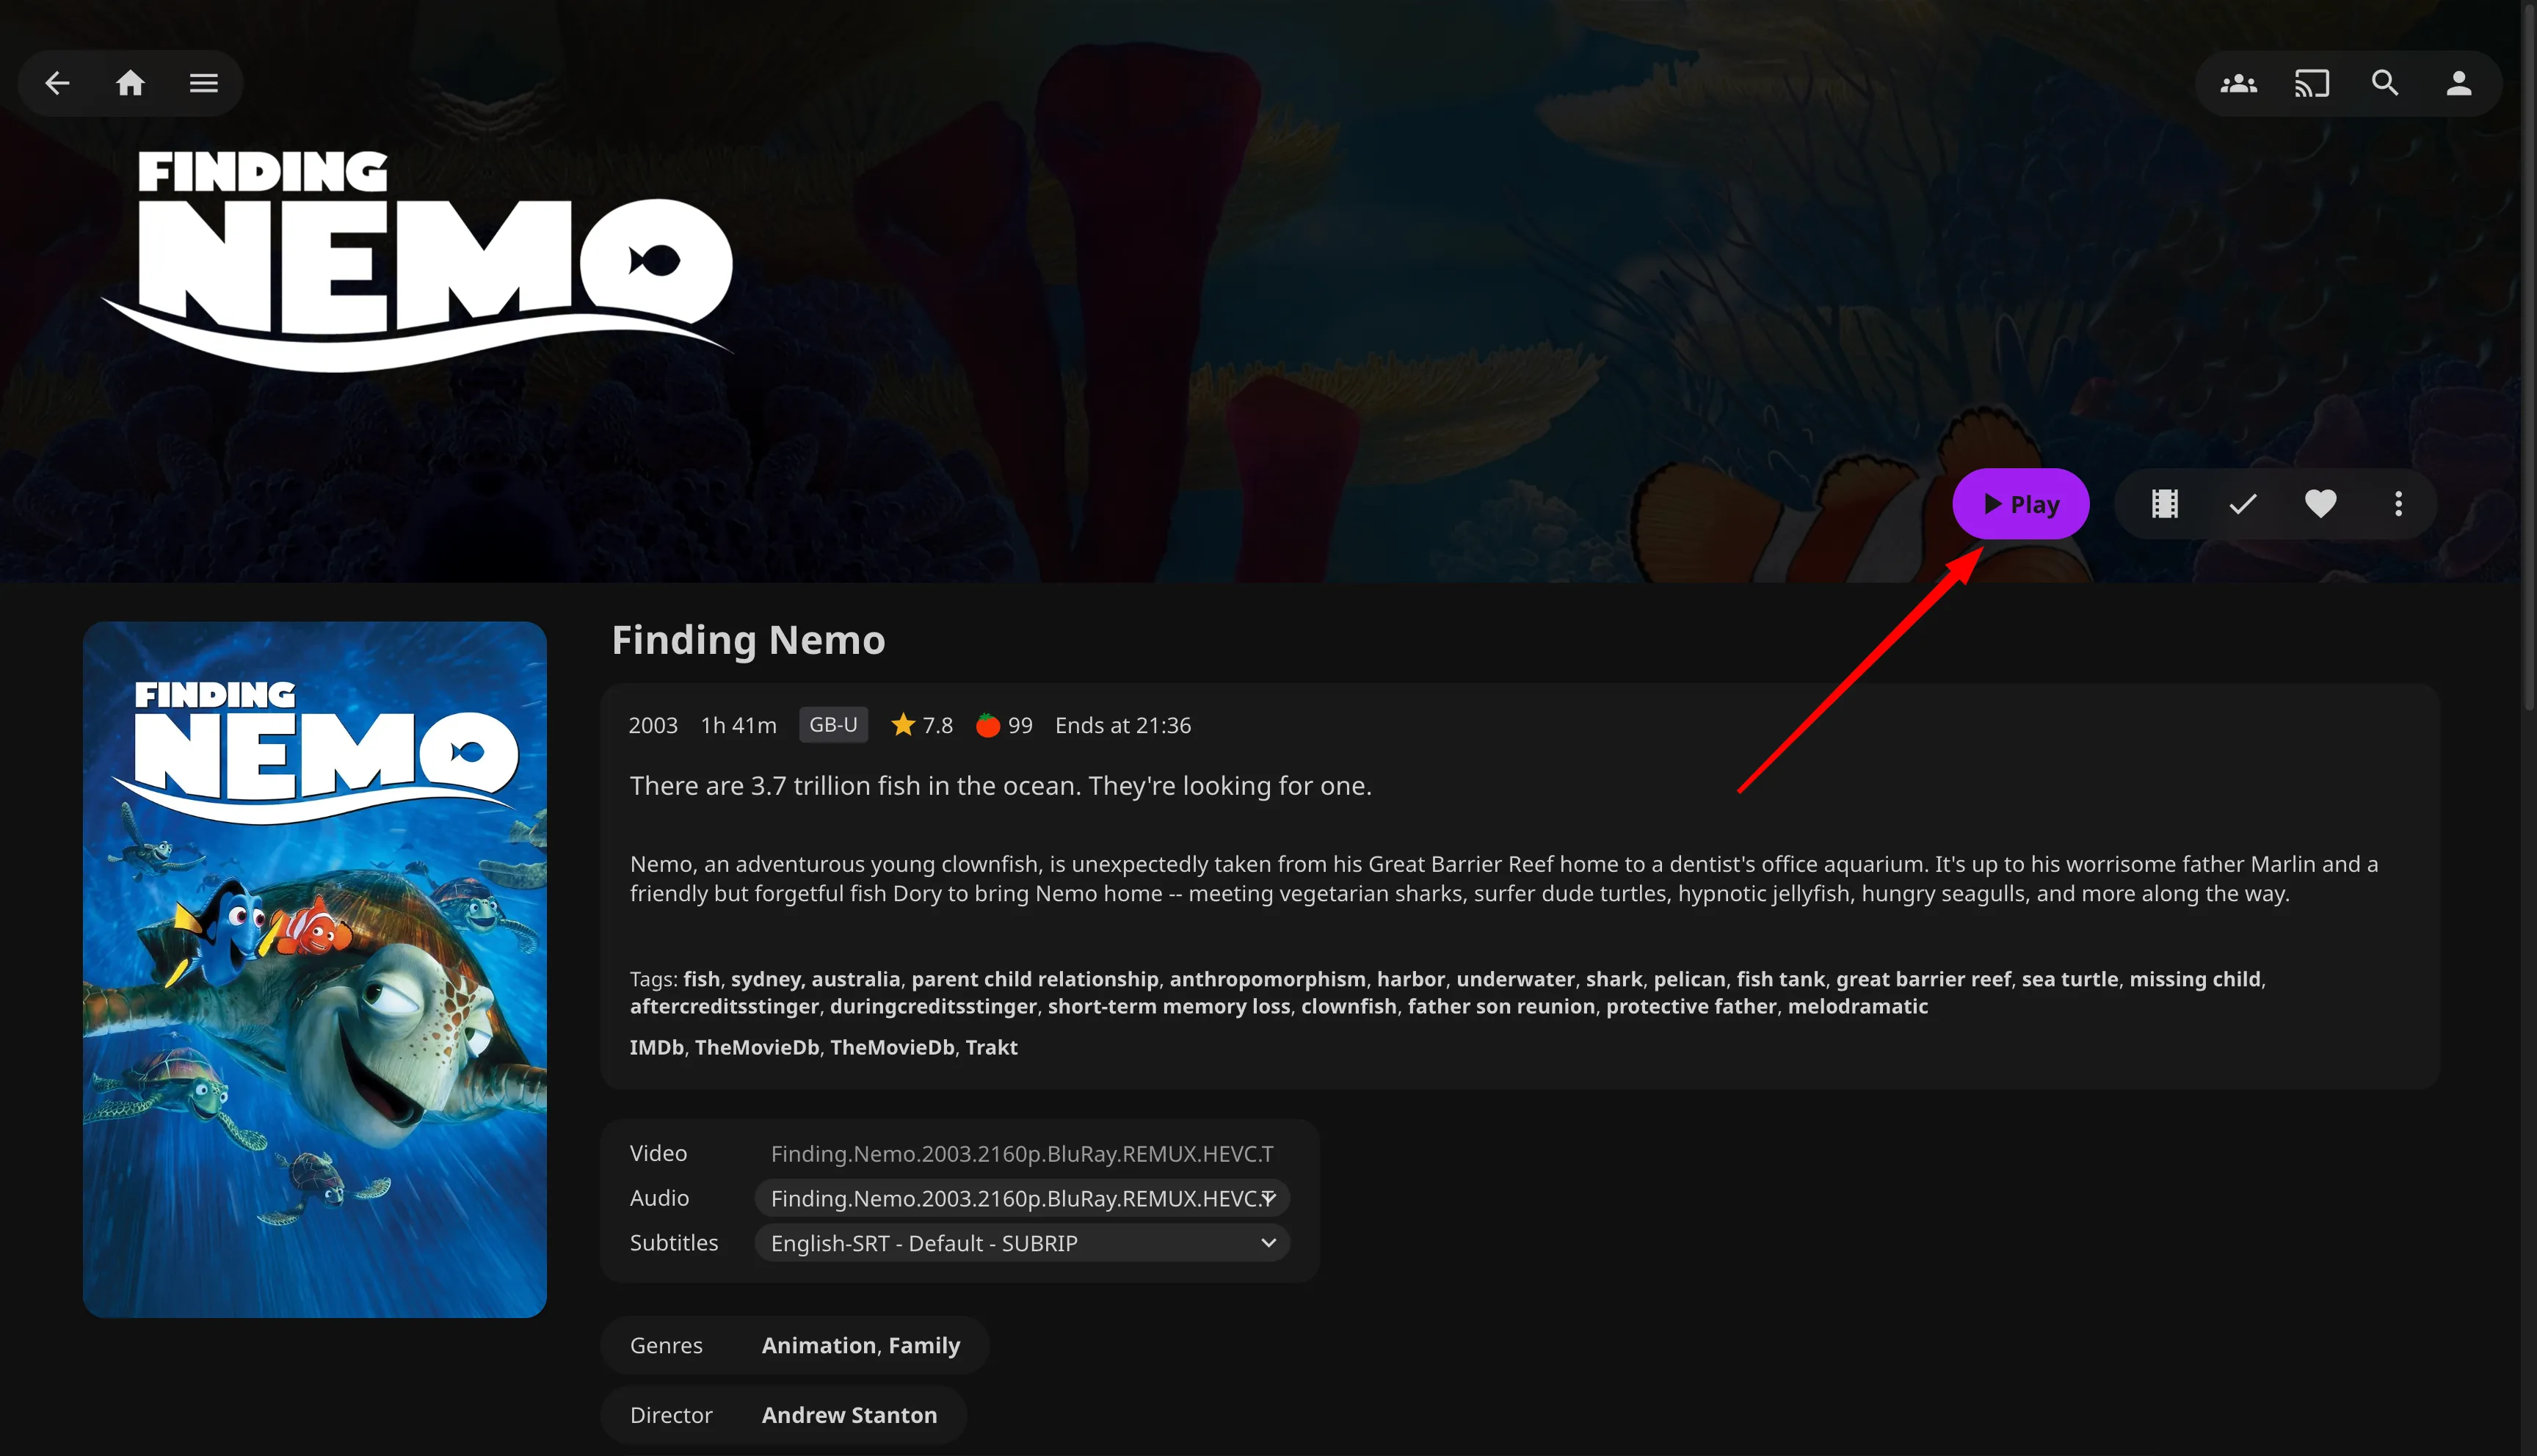Image resolution: width=2537 pixels, height=1456 pixels.
Task: Open the navigation drawer menu
Action: pos(203,83)
